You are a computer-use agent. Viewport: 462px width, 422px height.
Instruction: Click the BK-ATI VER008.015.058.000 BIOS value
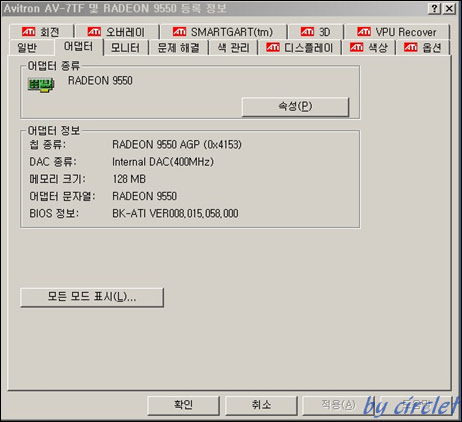click(x=175, y=213)
